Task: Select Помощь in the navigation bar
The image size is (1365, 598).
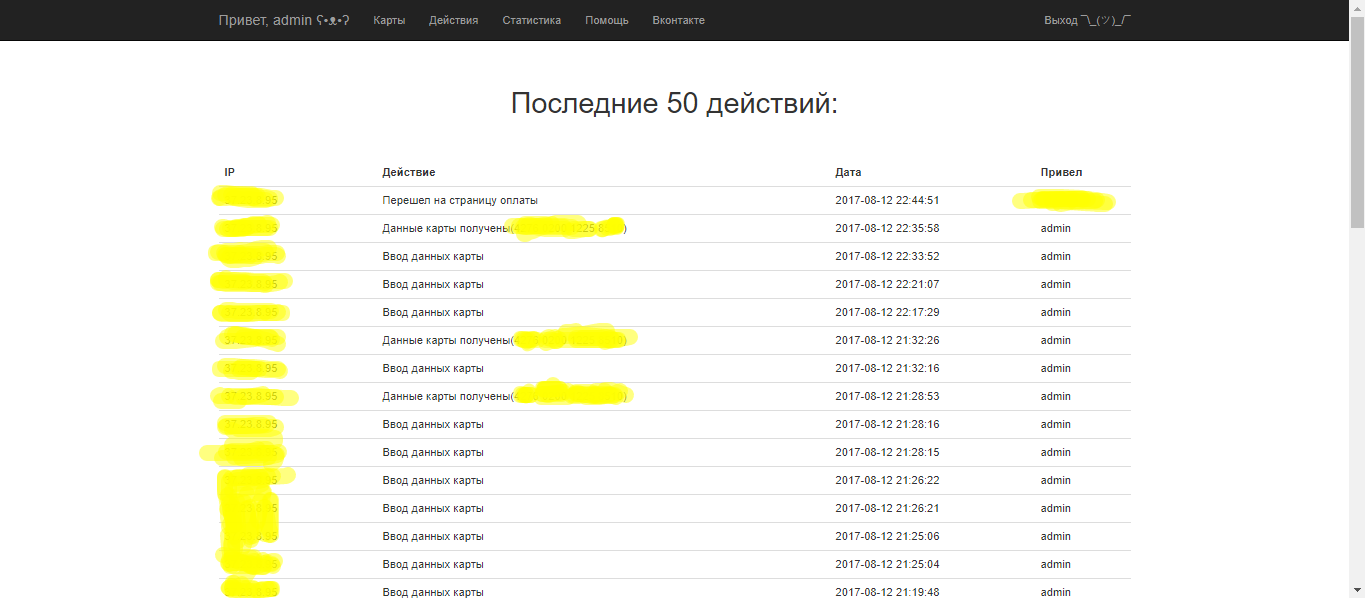Action: pos(607,20)
